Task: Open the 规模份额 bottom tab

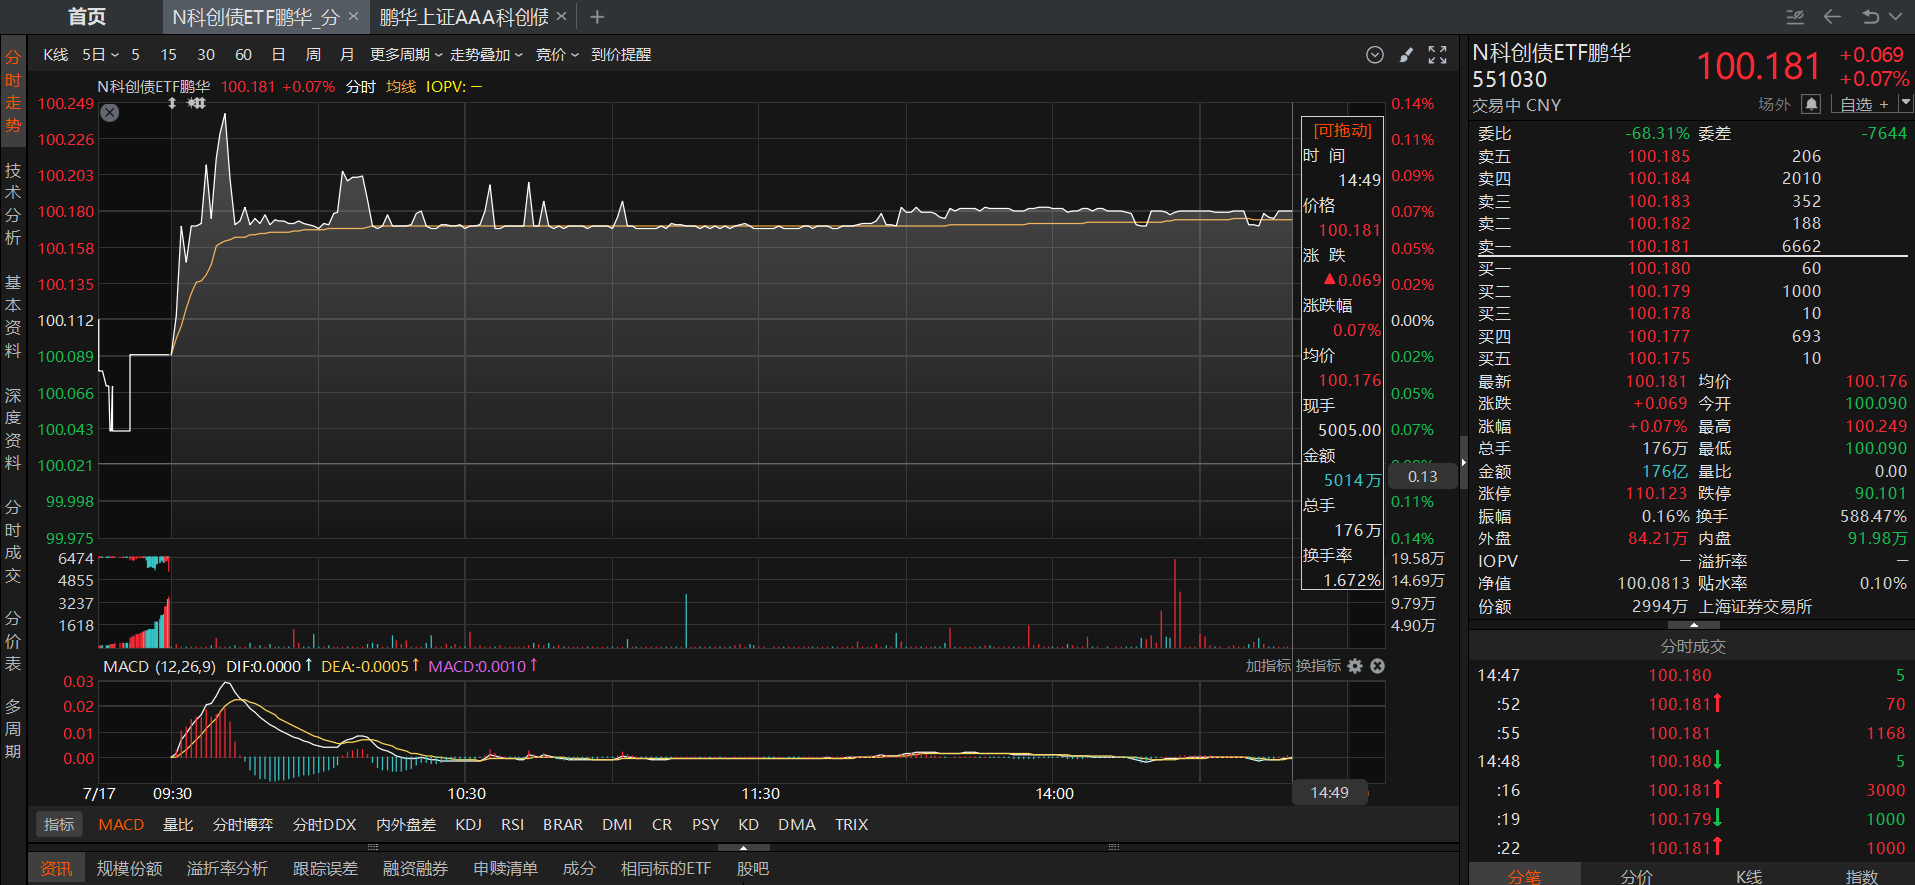Action: click(x=129, y=869)
